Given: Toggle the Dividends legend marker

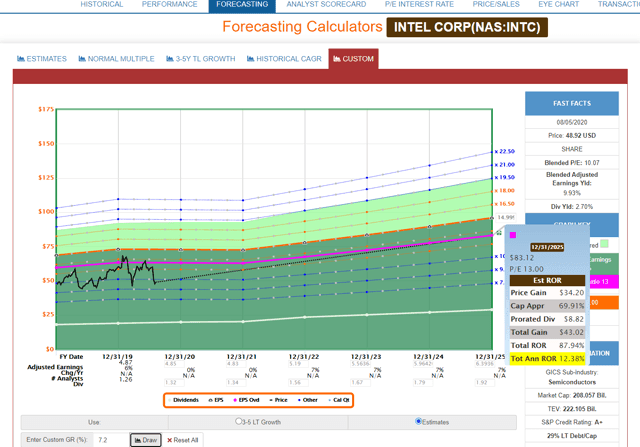Looking at the screenshot, I should (168, 401).
